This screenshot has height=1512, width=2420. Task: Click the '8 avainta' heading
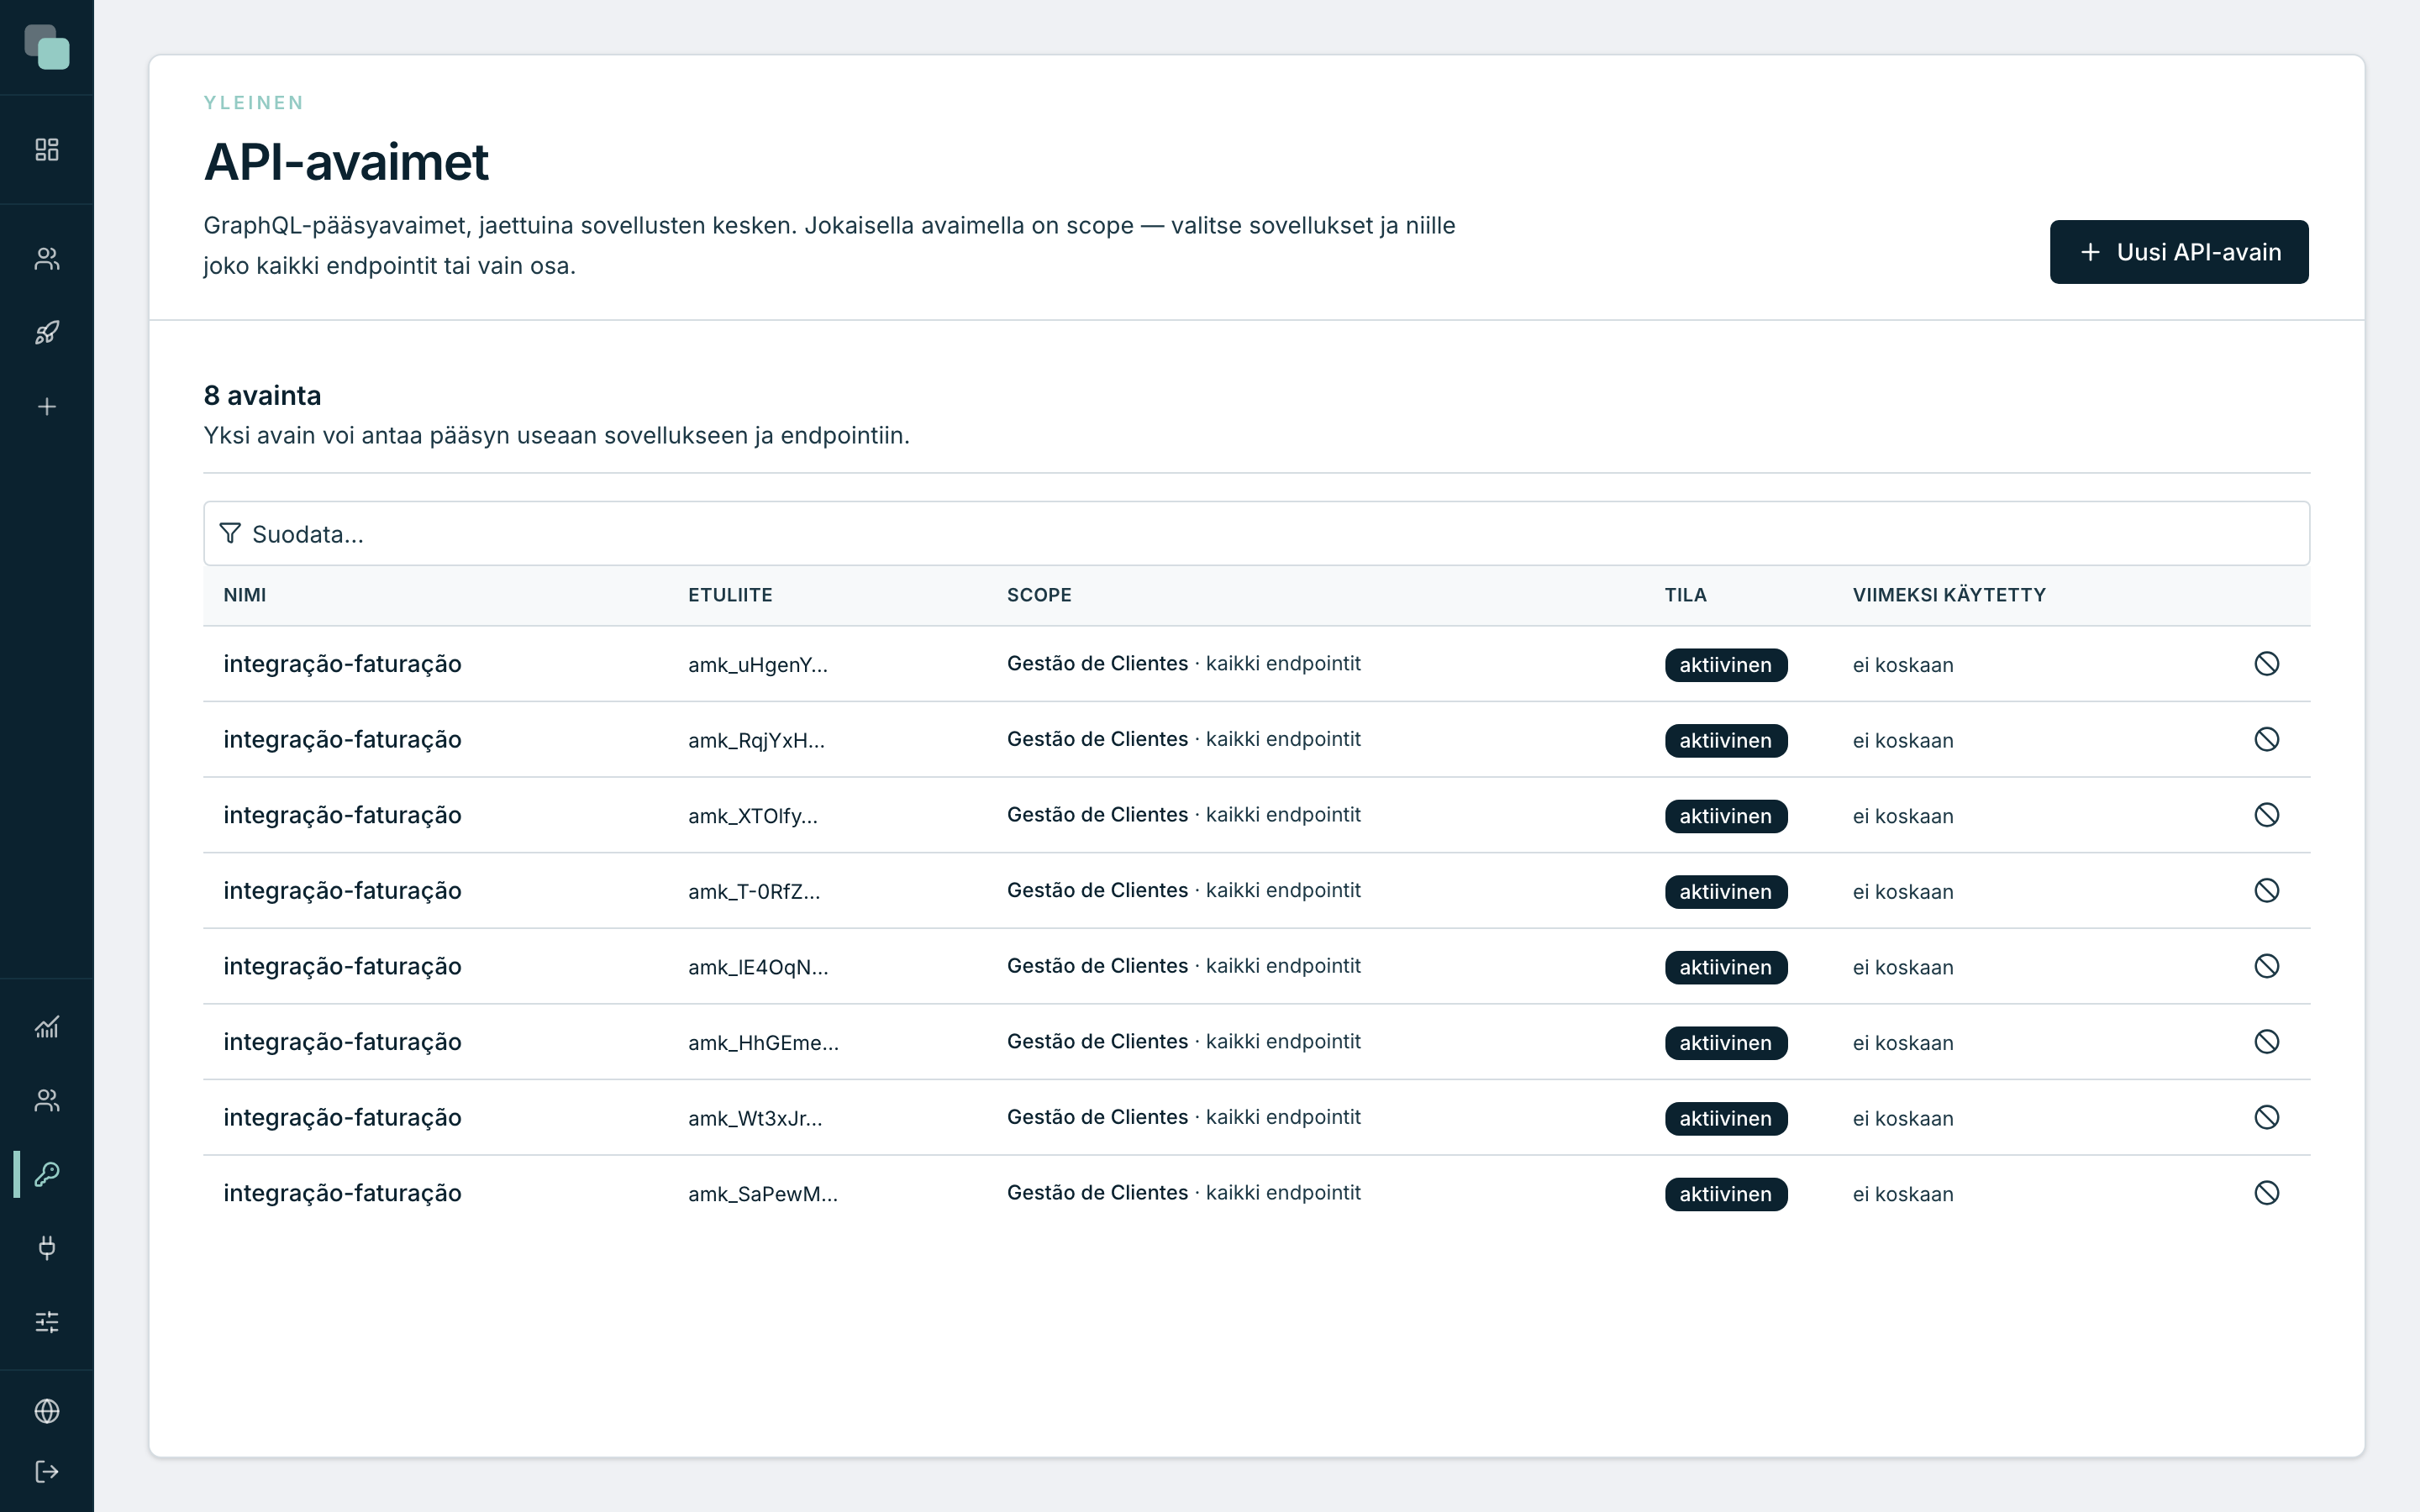[262, 395]
